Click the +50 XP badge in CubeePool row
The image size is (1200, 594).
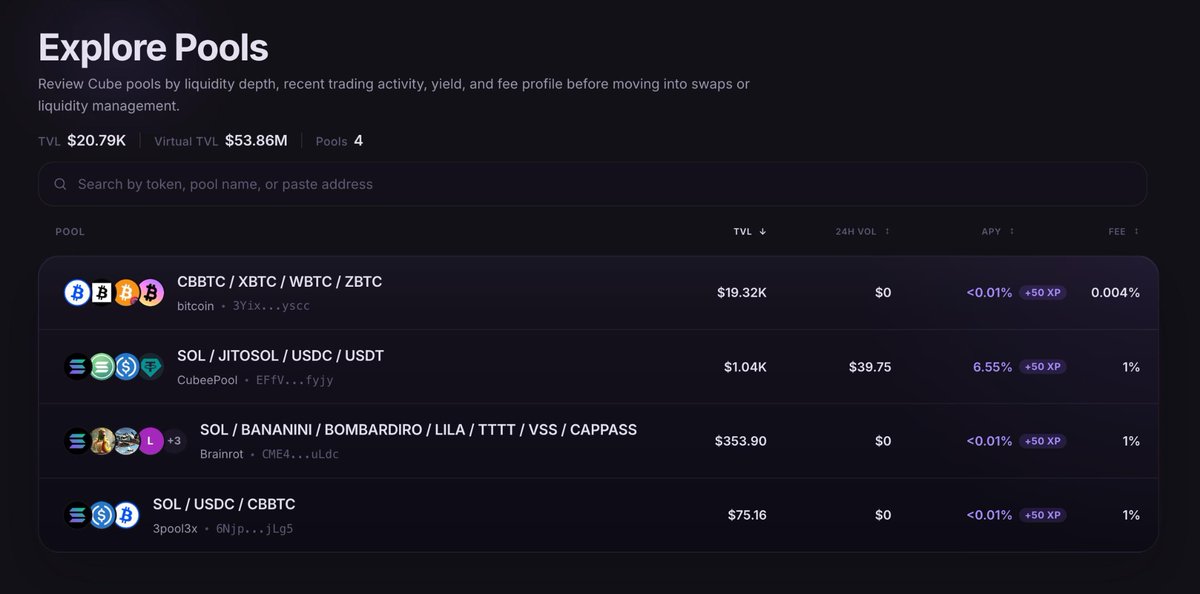point(1043,367)
